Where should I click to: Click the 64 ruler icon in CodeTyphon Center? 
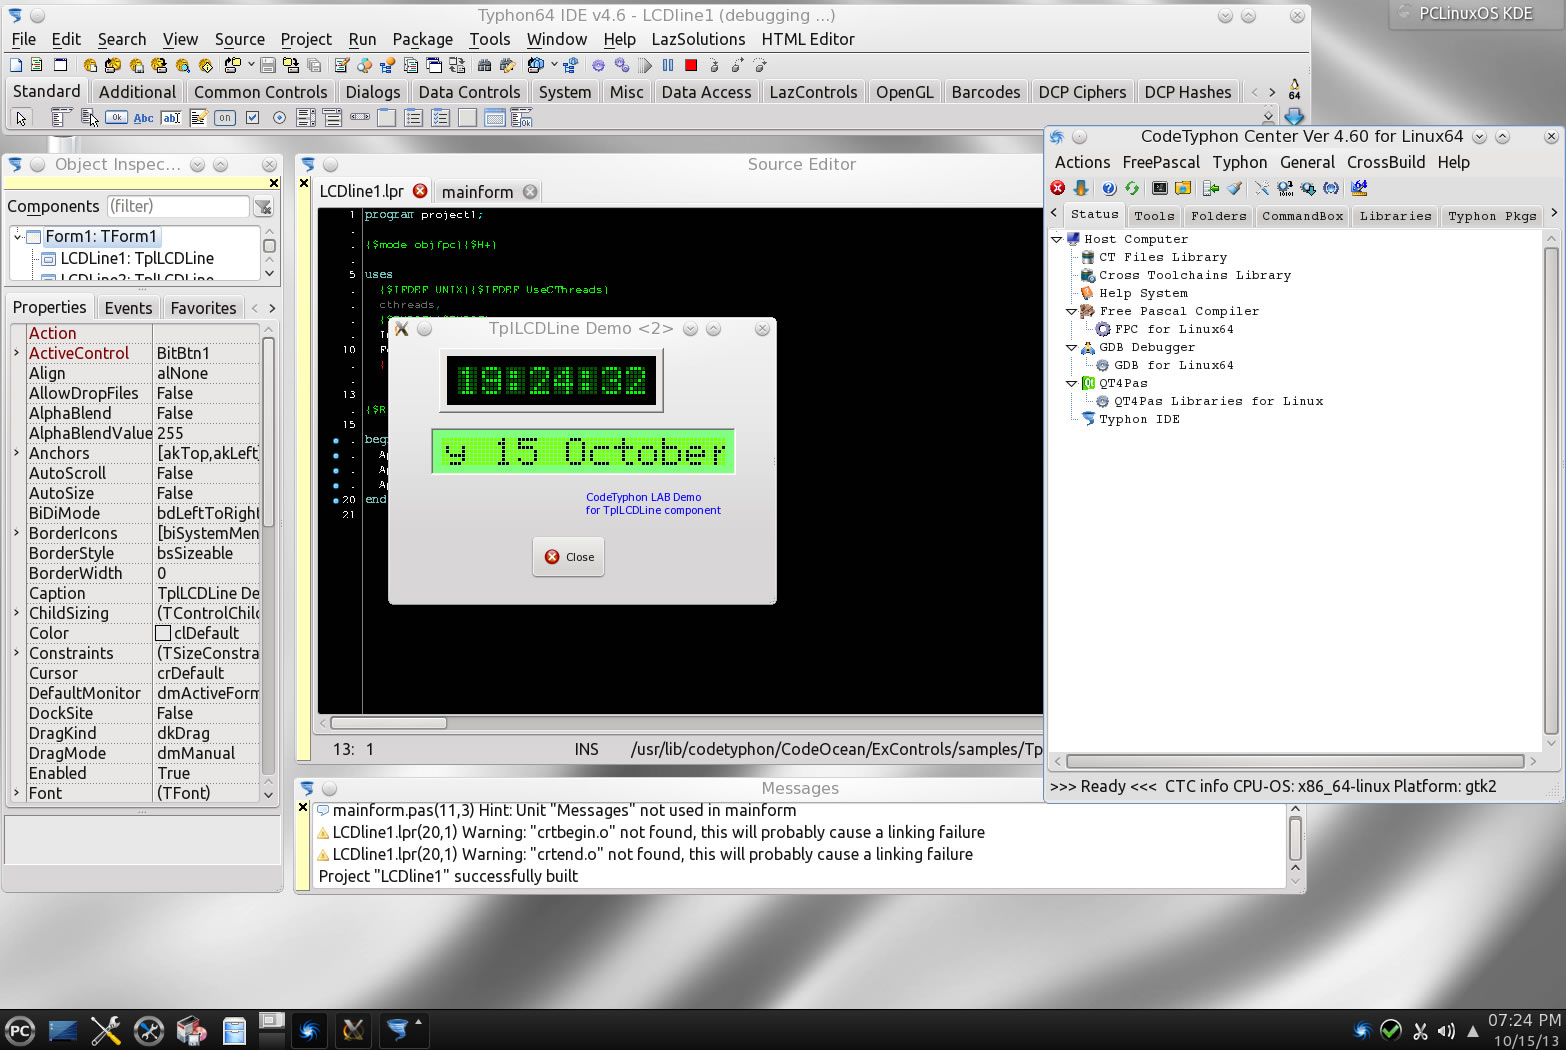coord(1359,188)
